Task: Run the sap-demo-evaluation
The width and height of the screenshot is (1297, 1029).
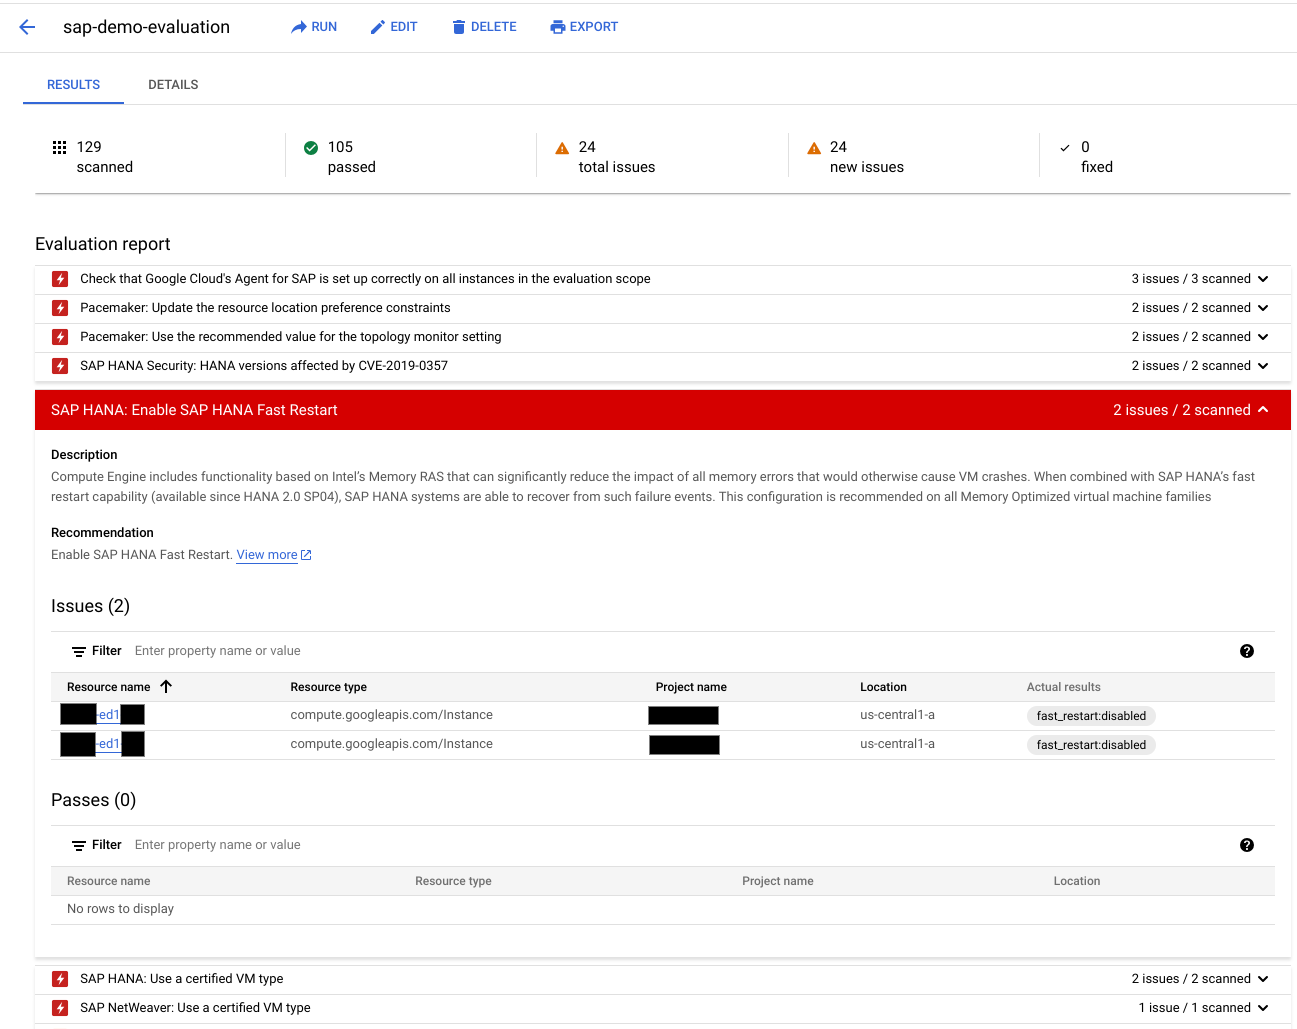Action: point(314,27)
